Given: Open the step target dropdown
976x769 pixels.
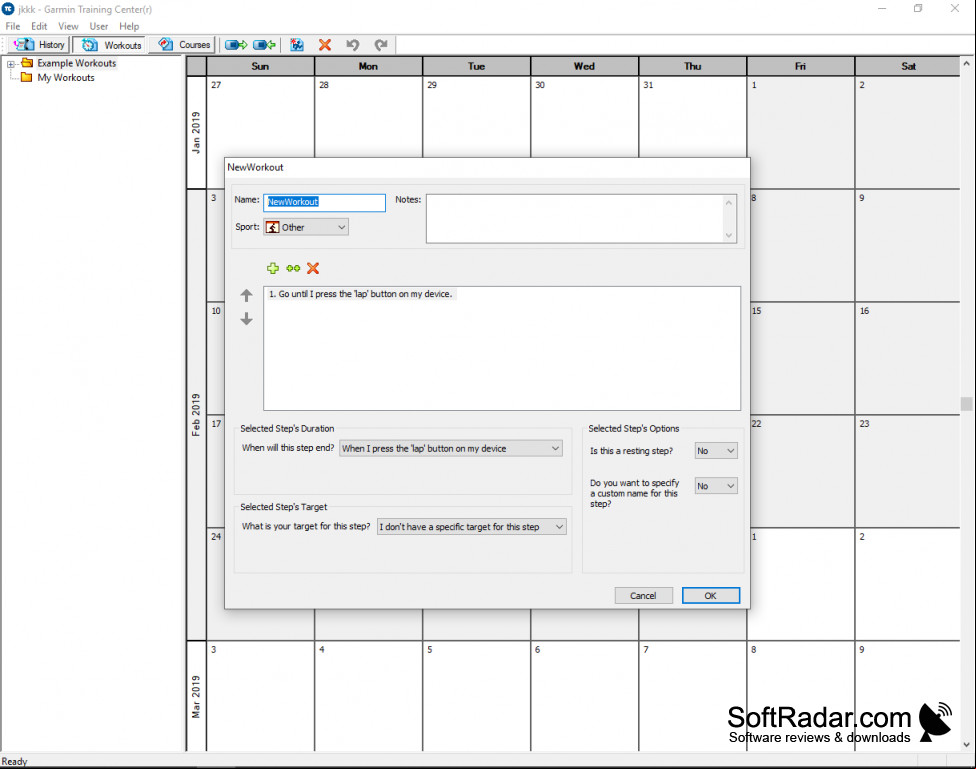Looking at the screenshot, I should (472, 527).
